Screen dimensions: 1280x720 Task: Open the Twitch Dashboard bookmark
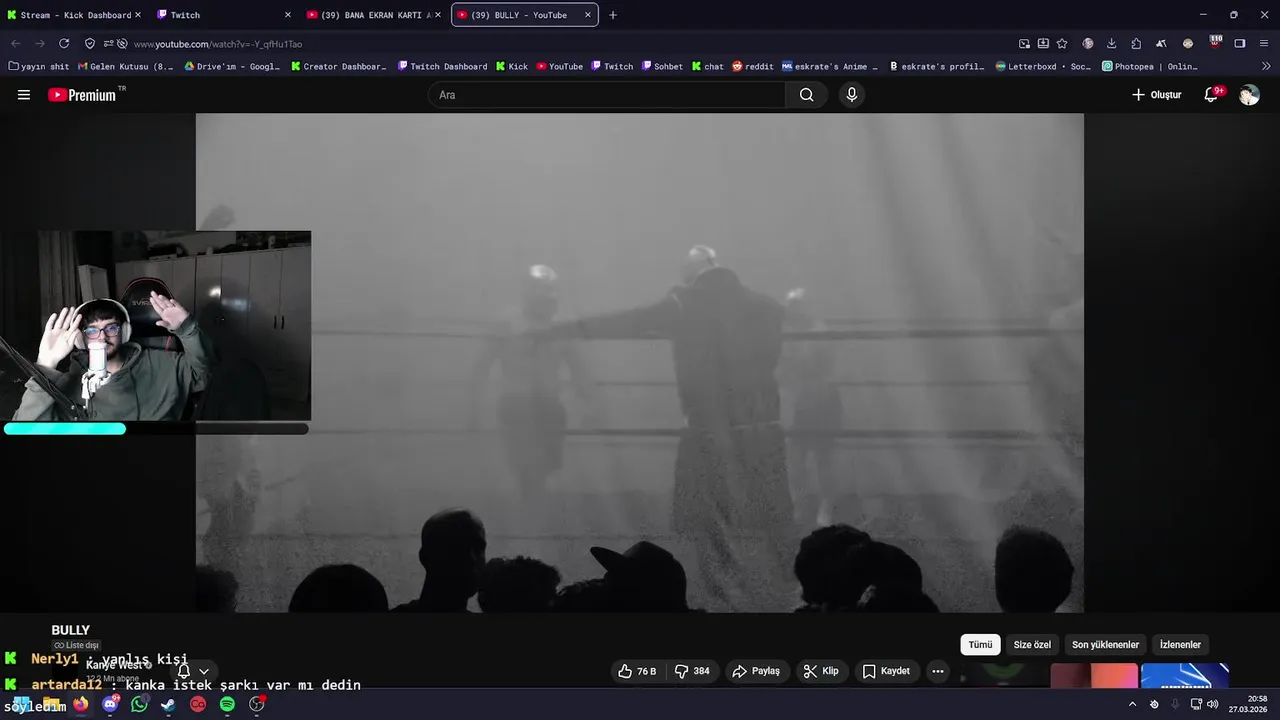coord(442,66)
